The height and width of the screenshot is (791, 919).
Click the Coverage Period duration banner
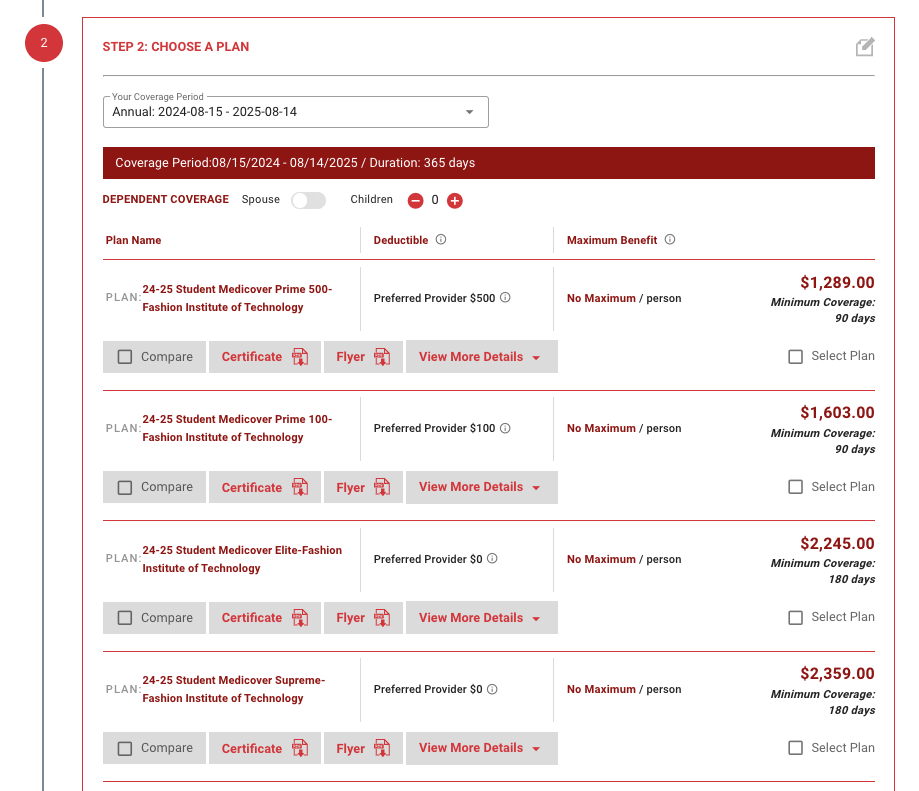(x=489, y=163)
